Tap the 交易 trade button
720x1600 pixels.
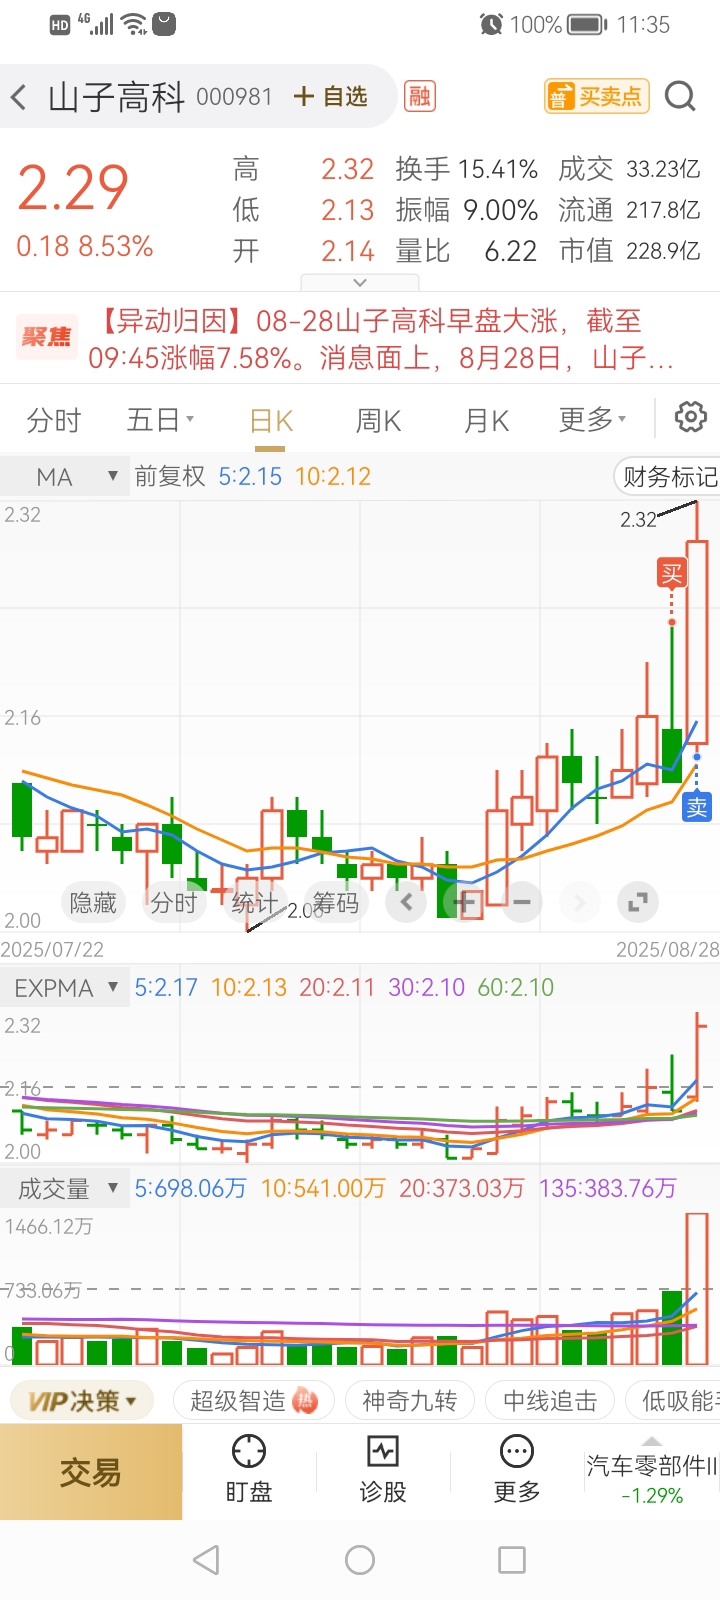point(91,1472)
